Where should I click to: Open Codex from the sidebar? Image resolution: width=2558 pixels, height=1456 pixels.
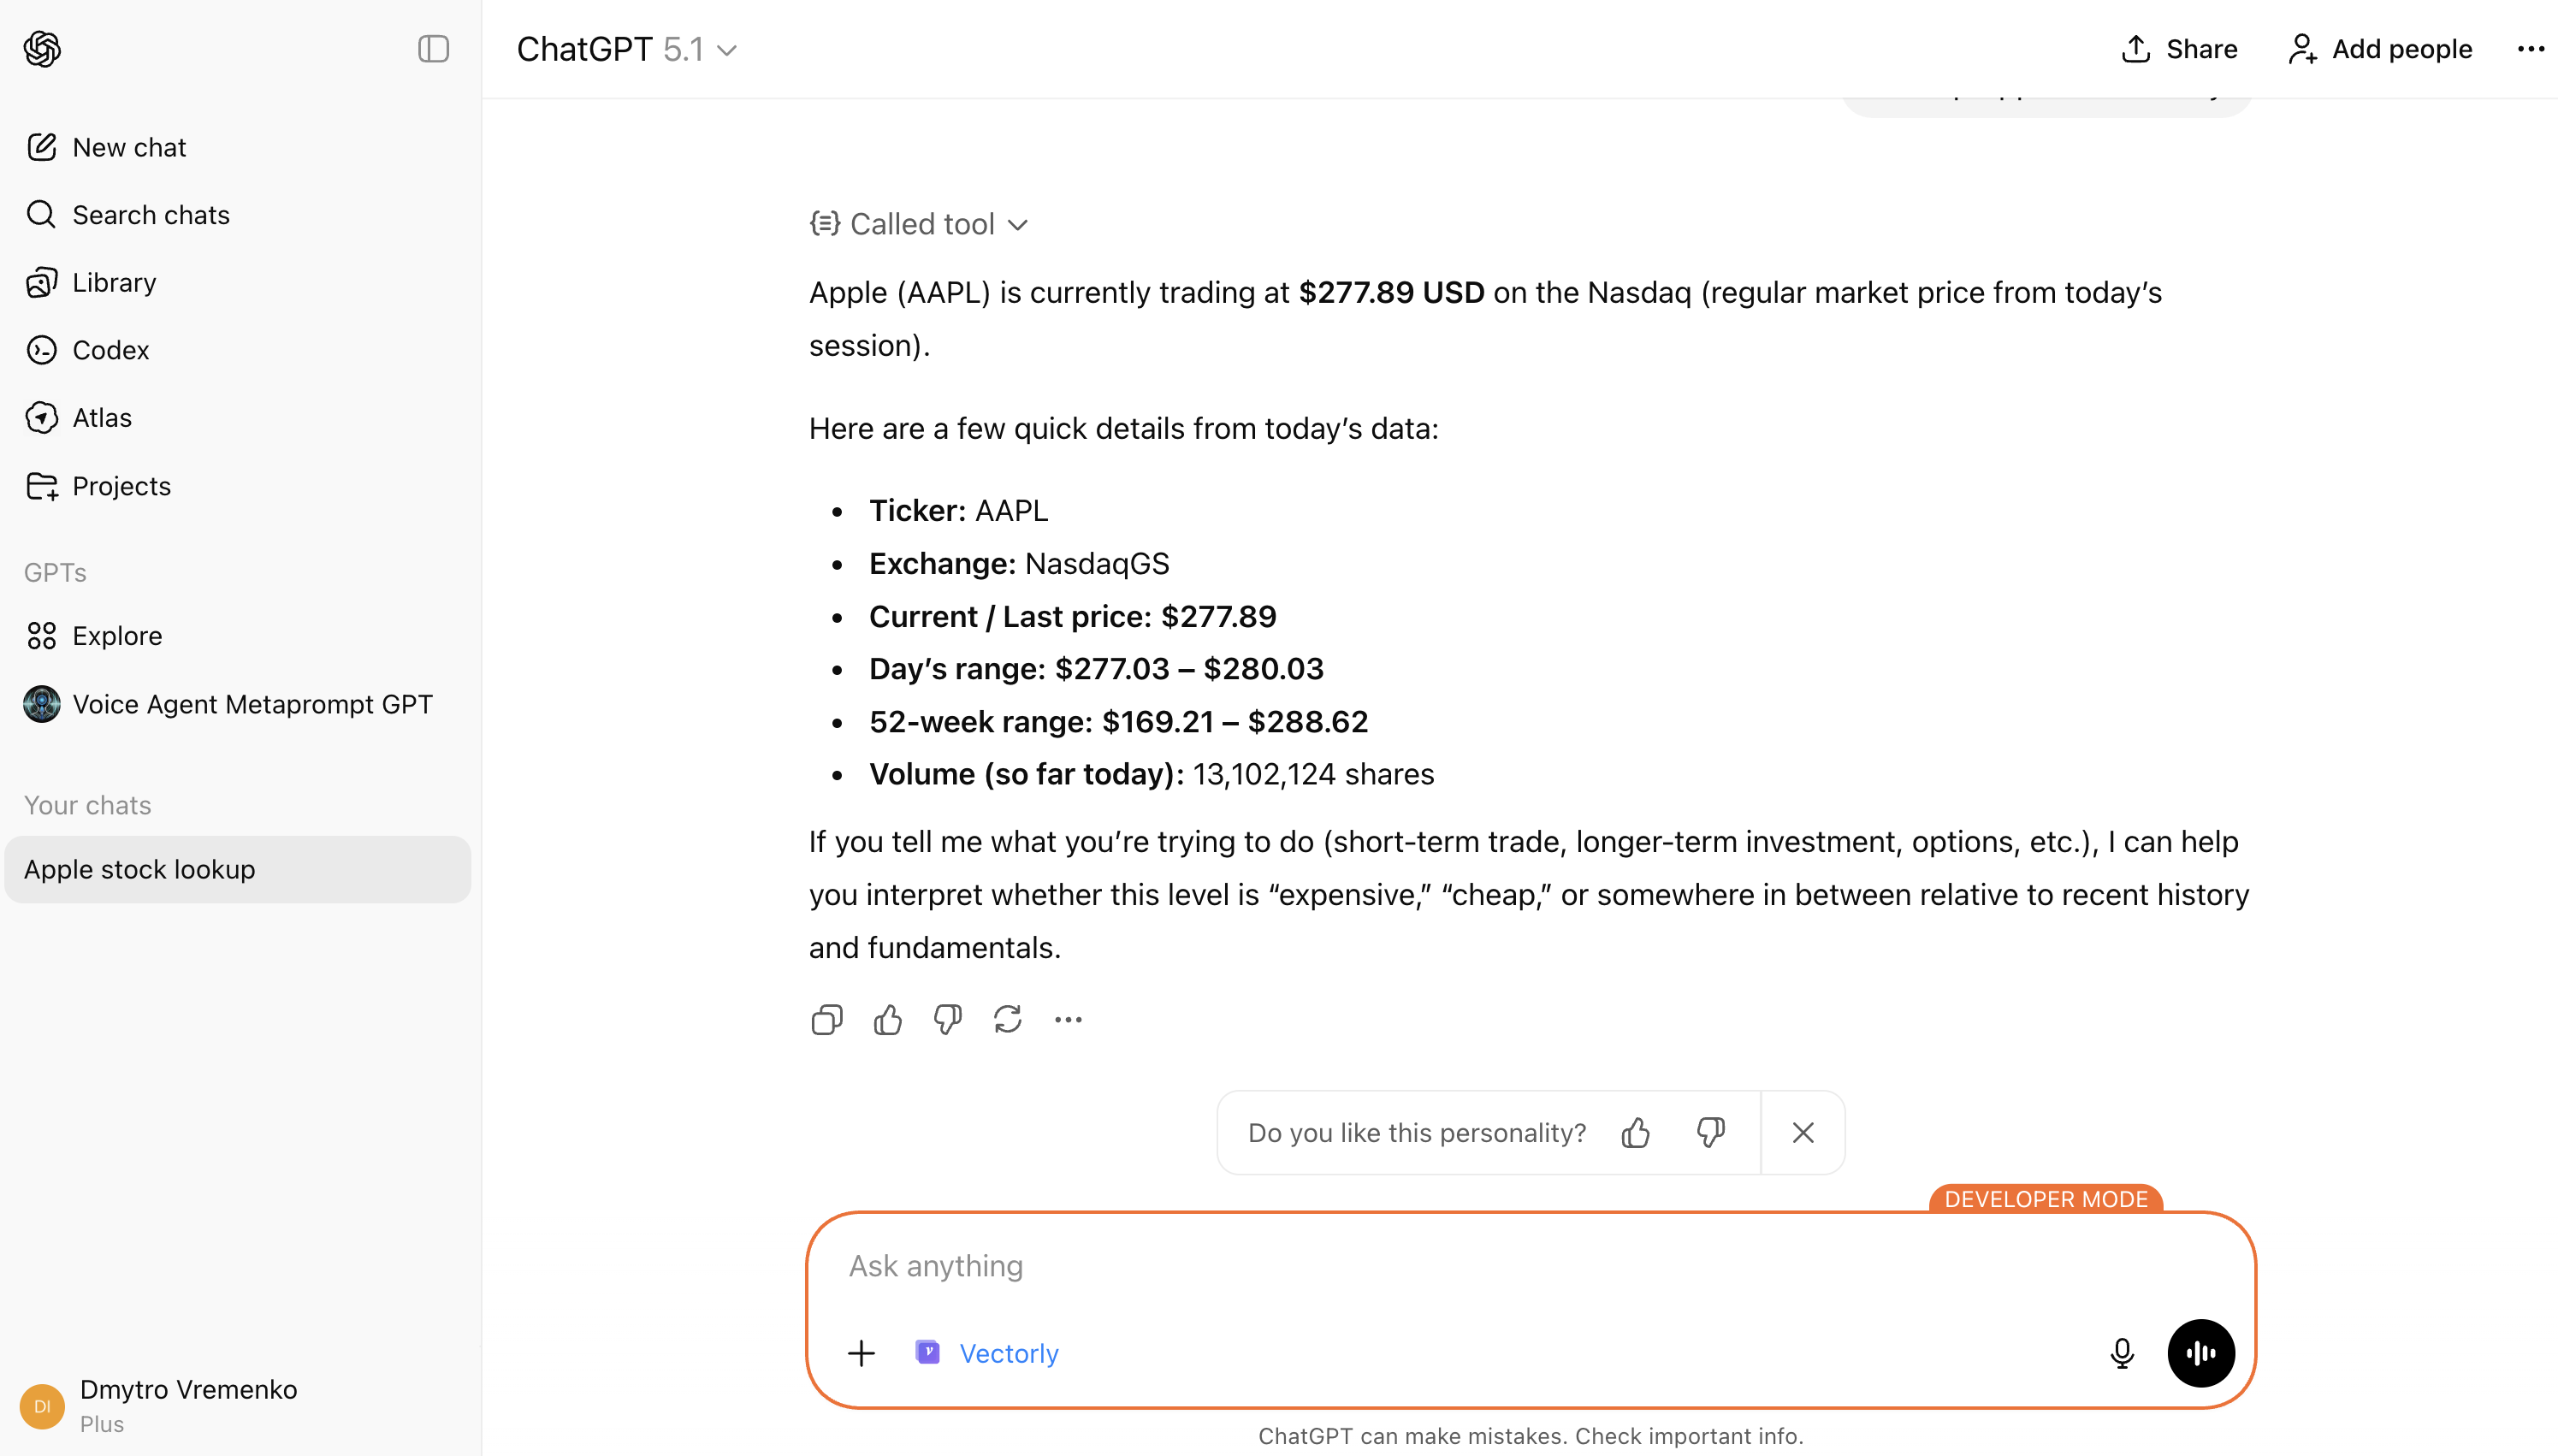(x=110, y=350)
